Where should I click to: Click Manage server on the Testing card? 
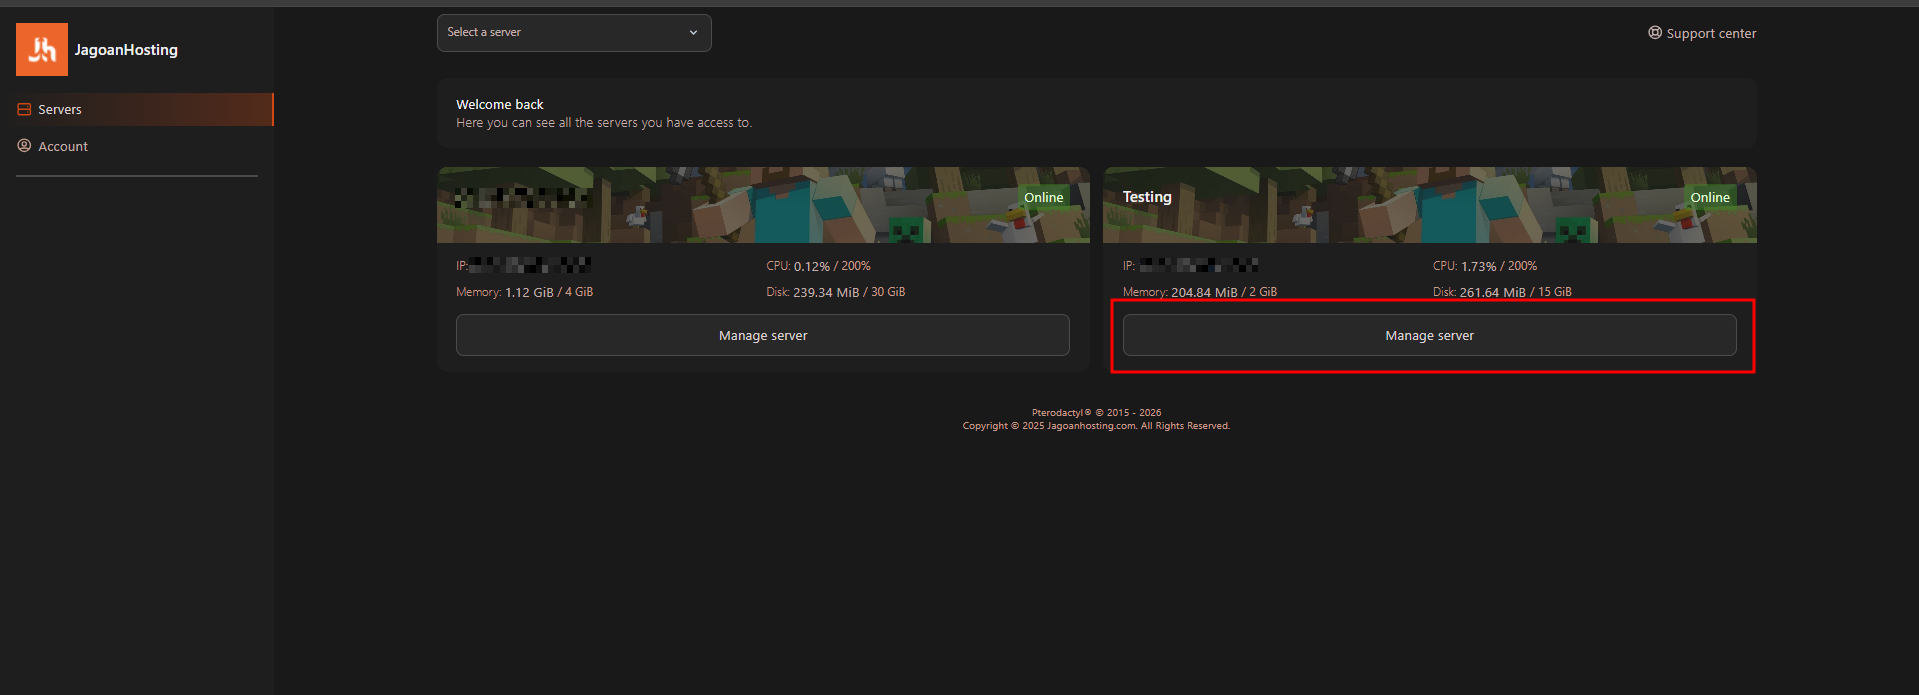[x=1429, y=335]
